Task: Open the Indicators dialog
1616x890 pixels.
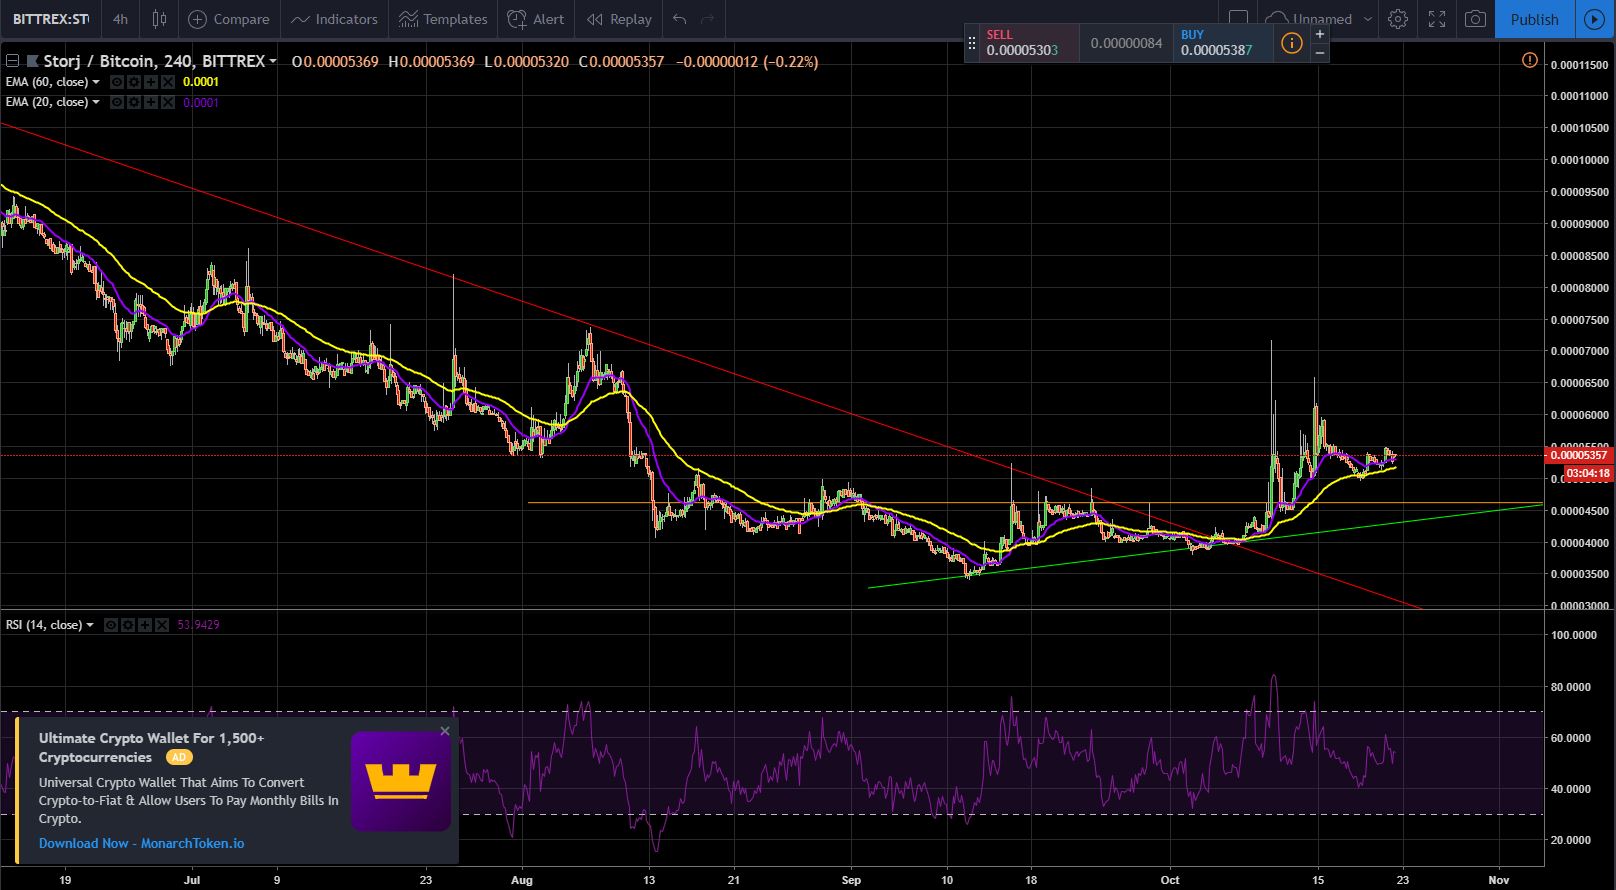Action: [334, 19]
